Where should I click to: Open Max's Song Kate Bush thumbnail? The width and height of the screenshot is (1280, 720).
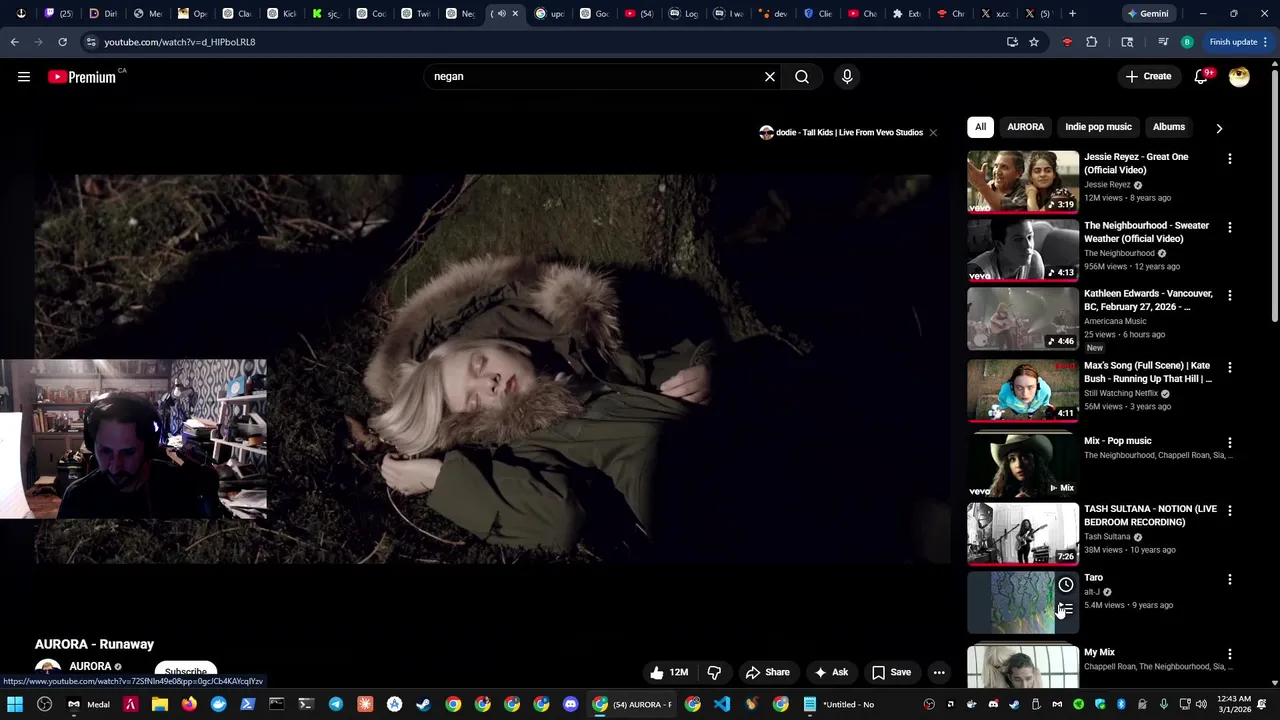[x=1023, y=390]
